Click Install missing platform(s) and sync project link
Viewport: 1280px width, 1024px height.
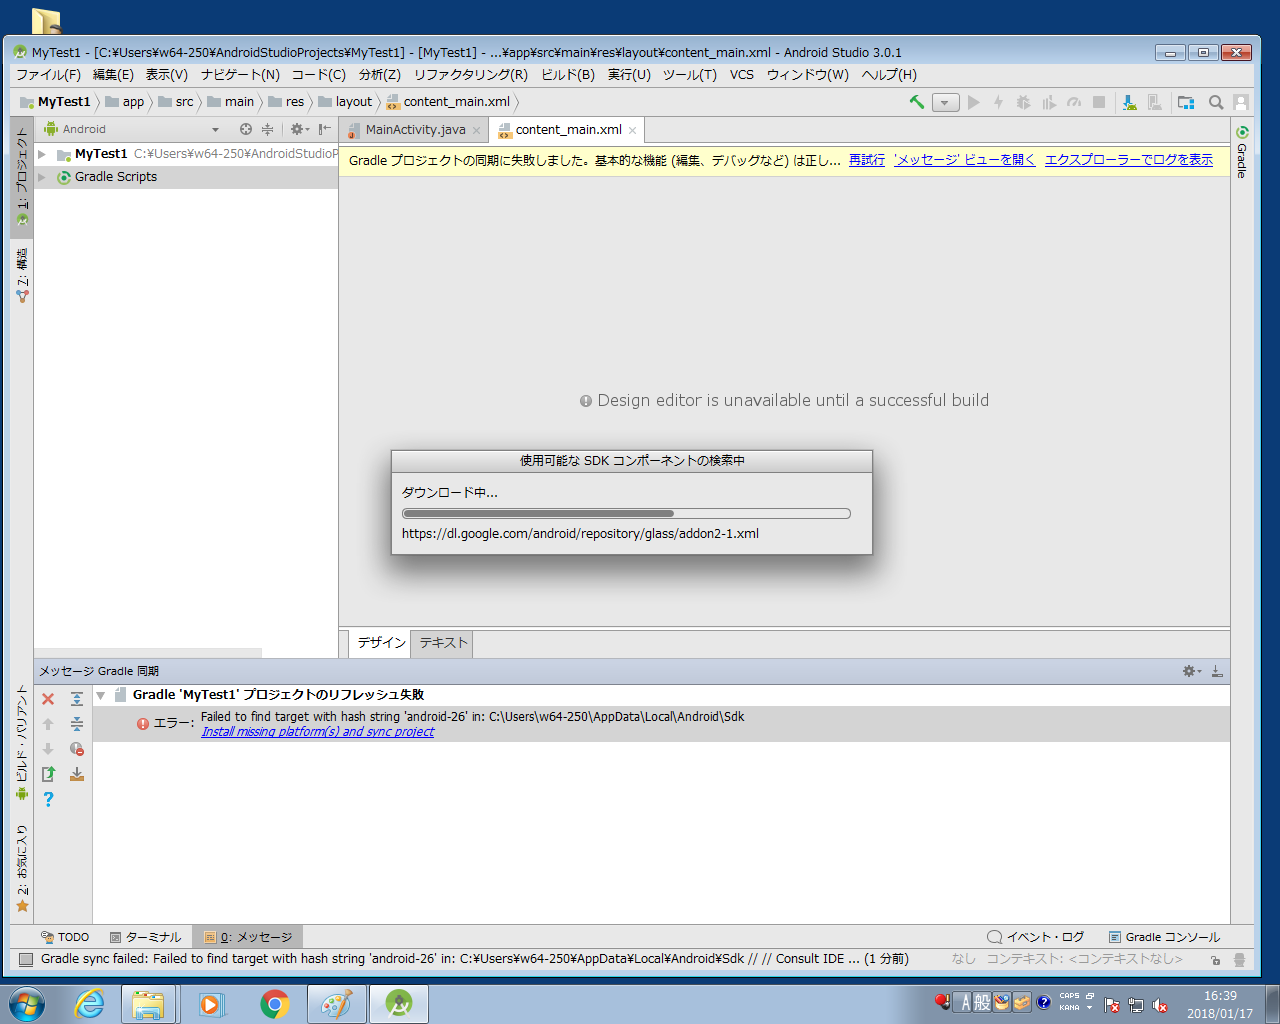(x=318, y=732)
